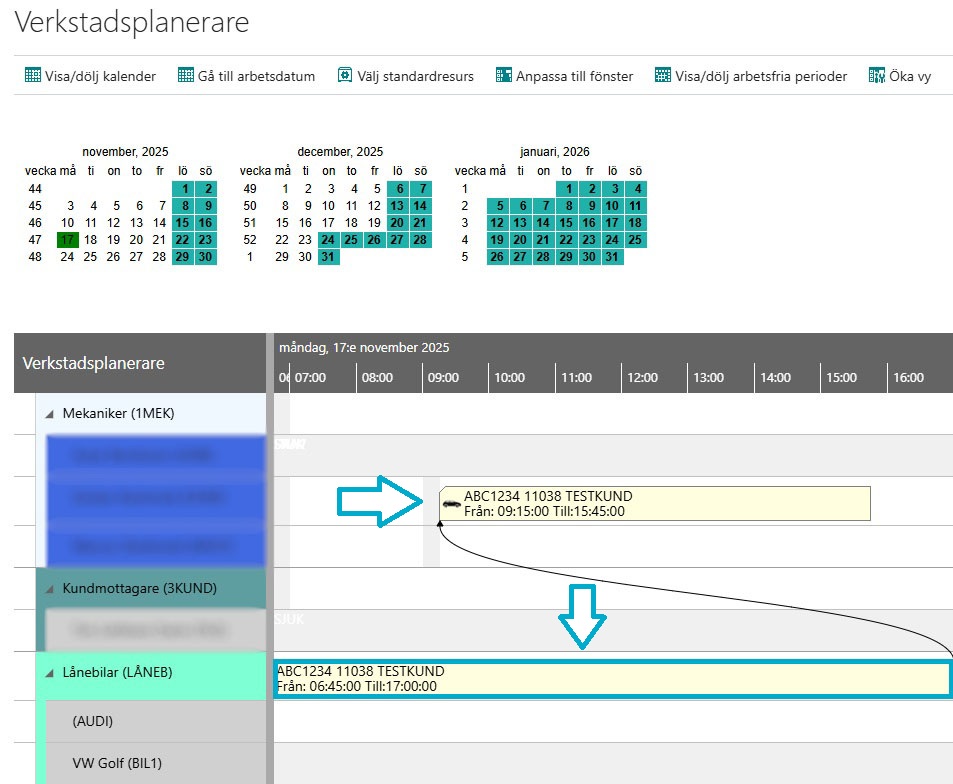Click the Anpassa till fönster icon

tap(504, 75)
